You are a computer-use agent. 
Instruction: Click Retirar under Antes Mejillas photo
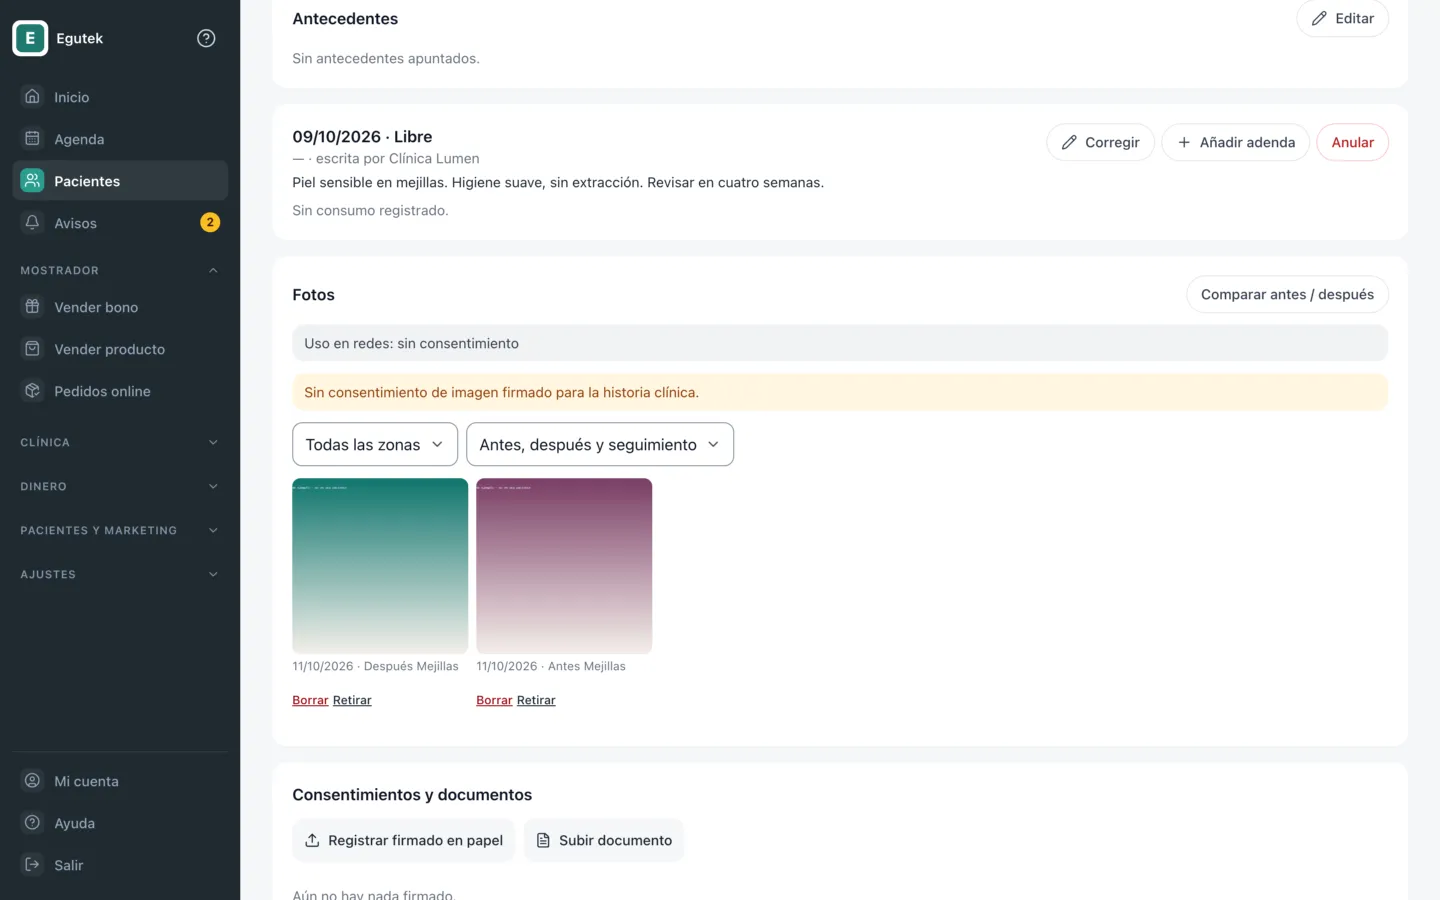pos(536,700)
